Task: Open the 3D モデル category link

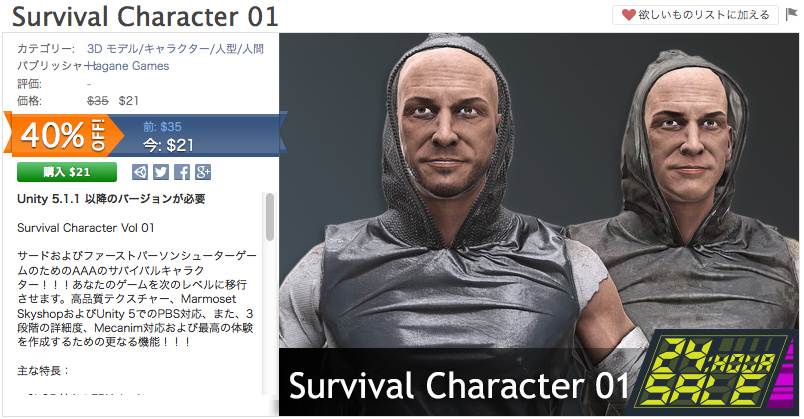Action: (112, 49)
